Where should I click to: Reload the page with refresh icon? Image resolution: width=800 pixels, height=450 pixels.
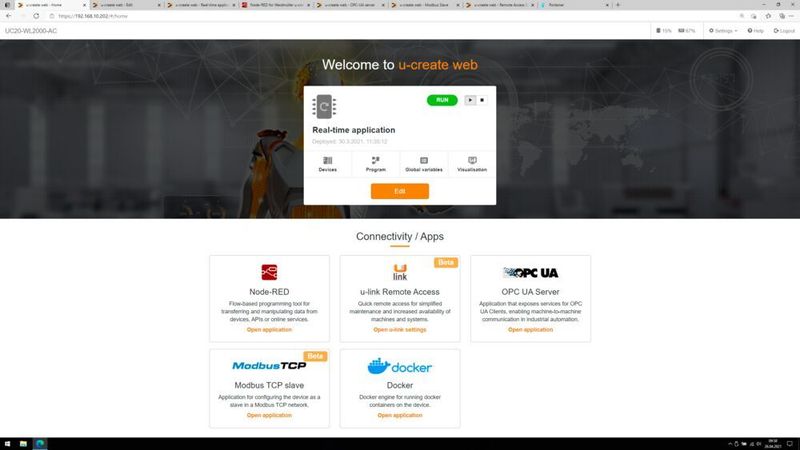(x=36, y=16)
